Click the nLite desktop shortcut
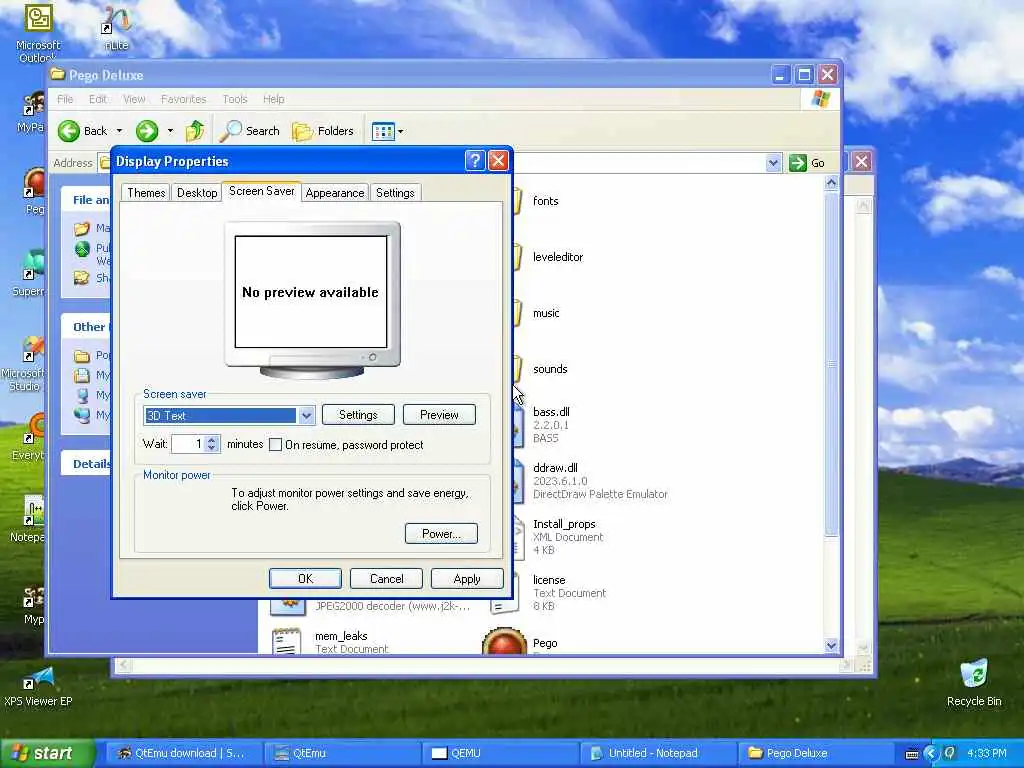The width and height of the screenshot is (1024, 768). [116, 29]
